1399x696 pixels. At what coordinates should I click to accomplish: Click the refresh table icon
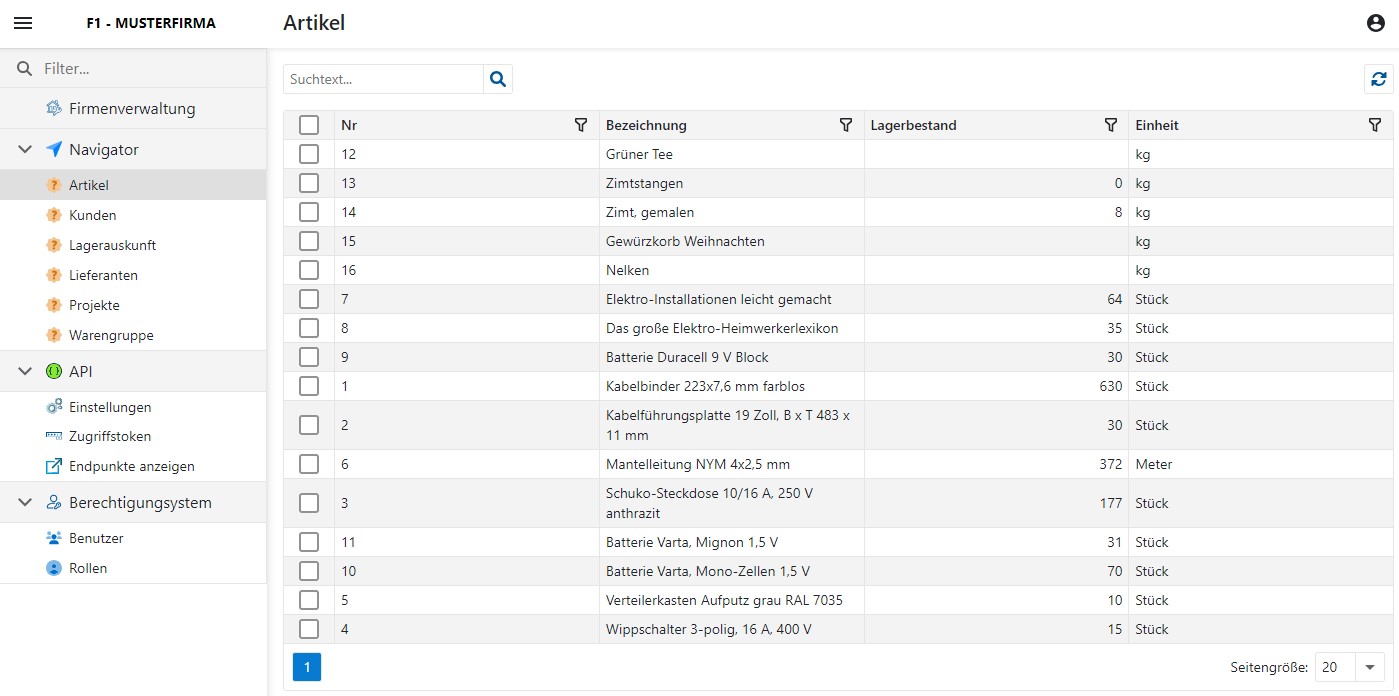point(1378,79)
